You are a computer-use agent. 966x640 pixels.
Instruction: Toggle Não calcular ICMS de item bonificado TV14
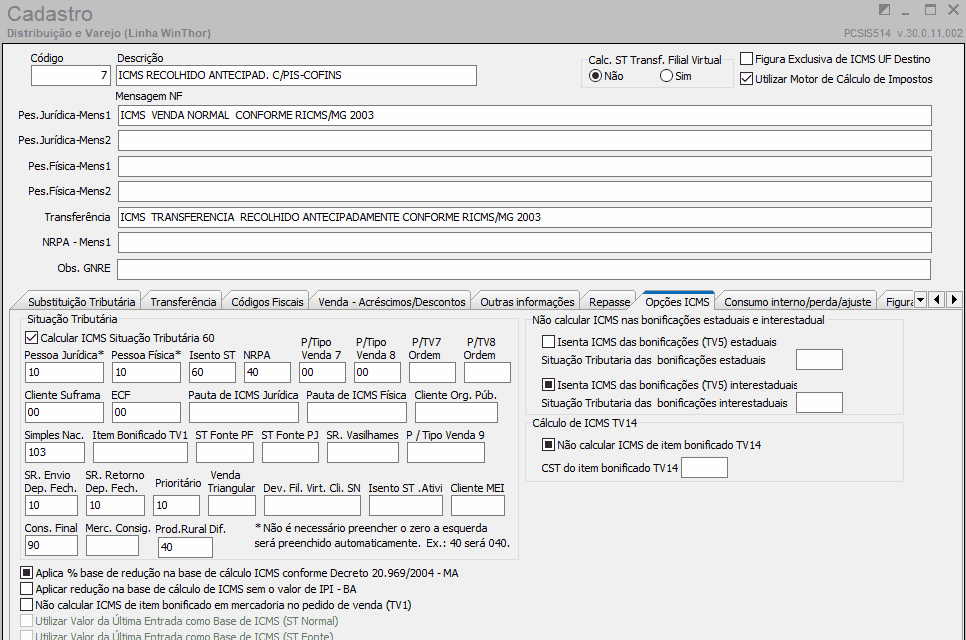[548, 445]
